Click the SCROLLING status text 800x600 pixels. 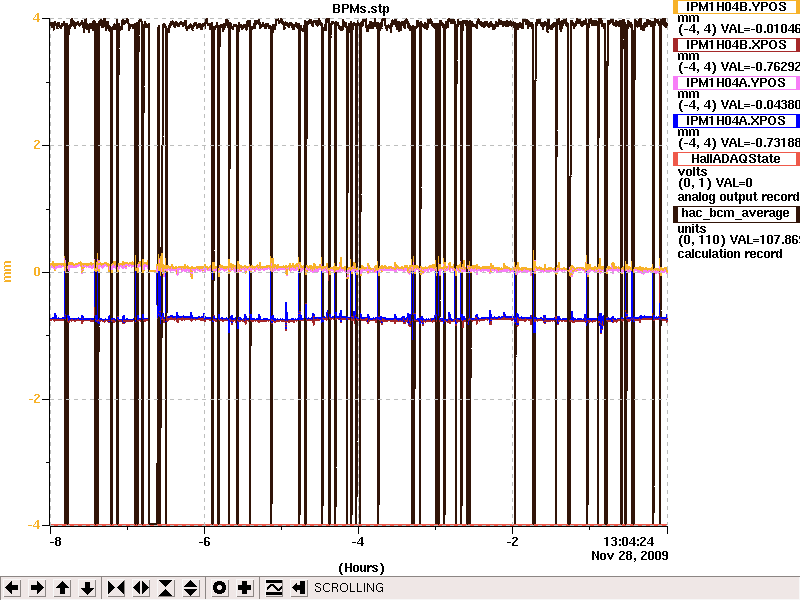(348, 588)
